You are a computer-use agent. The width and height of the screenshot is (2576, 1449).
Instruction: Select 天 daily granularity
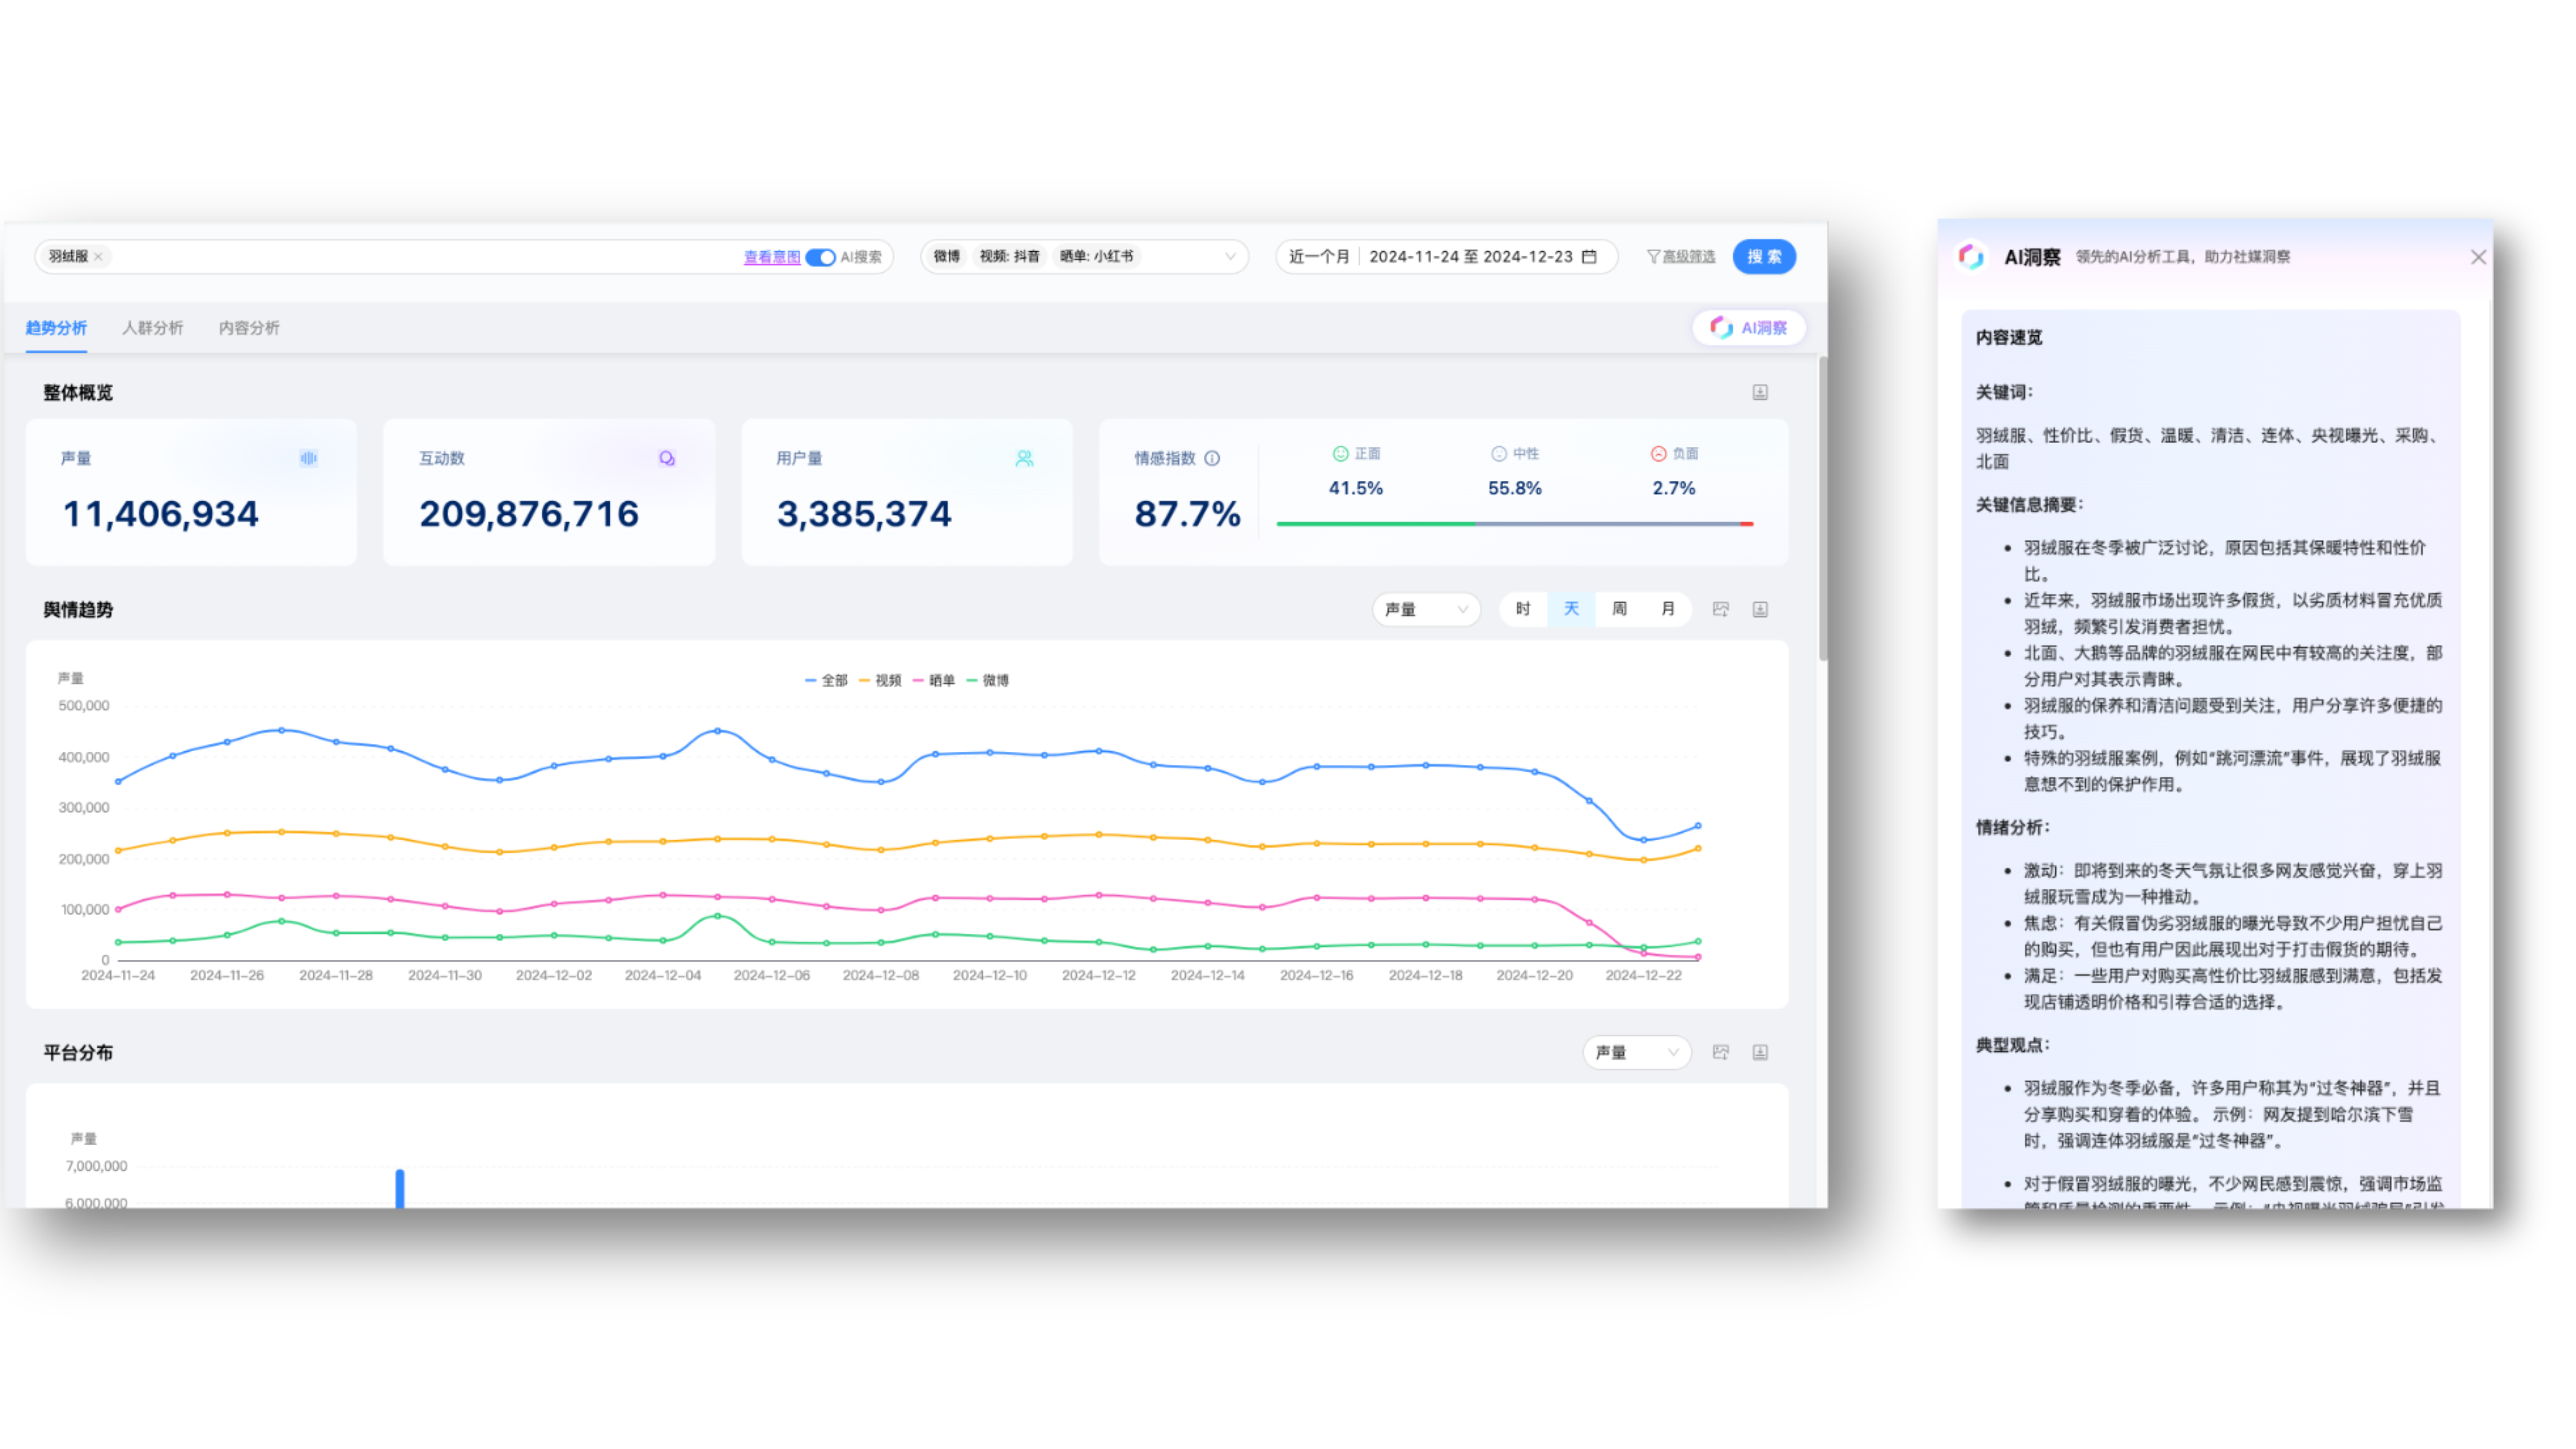pyautogui.click(x=1571, y=609)
